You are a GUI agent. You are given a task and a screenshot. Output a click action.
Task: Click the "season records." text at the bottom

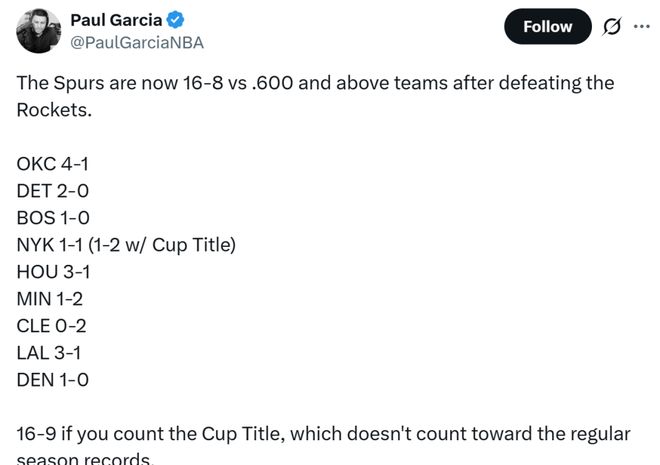tap(84, 459)
